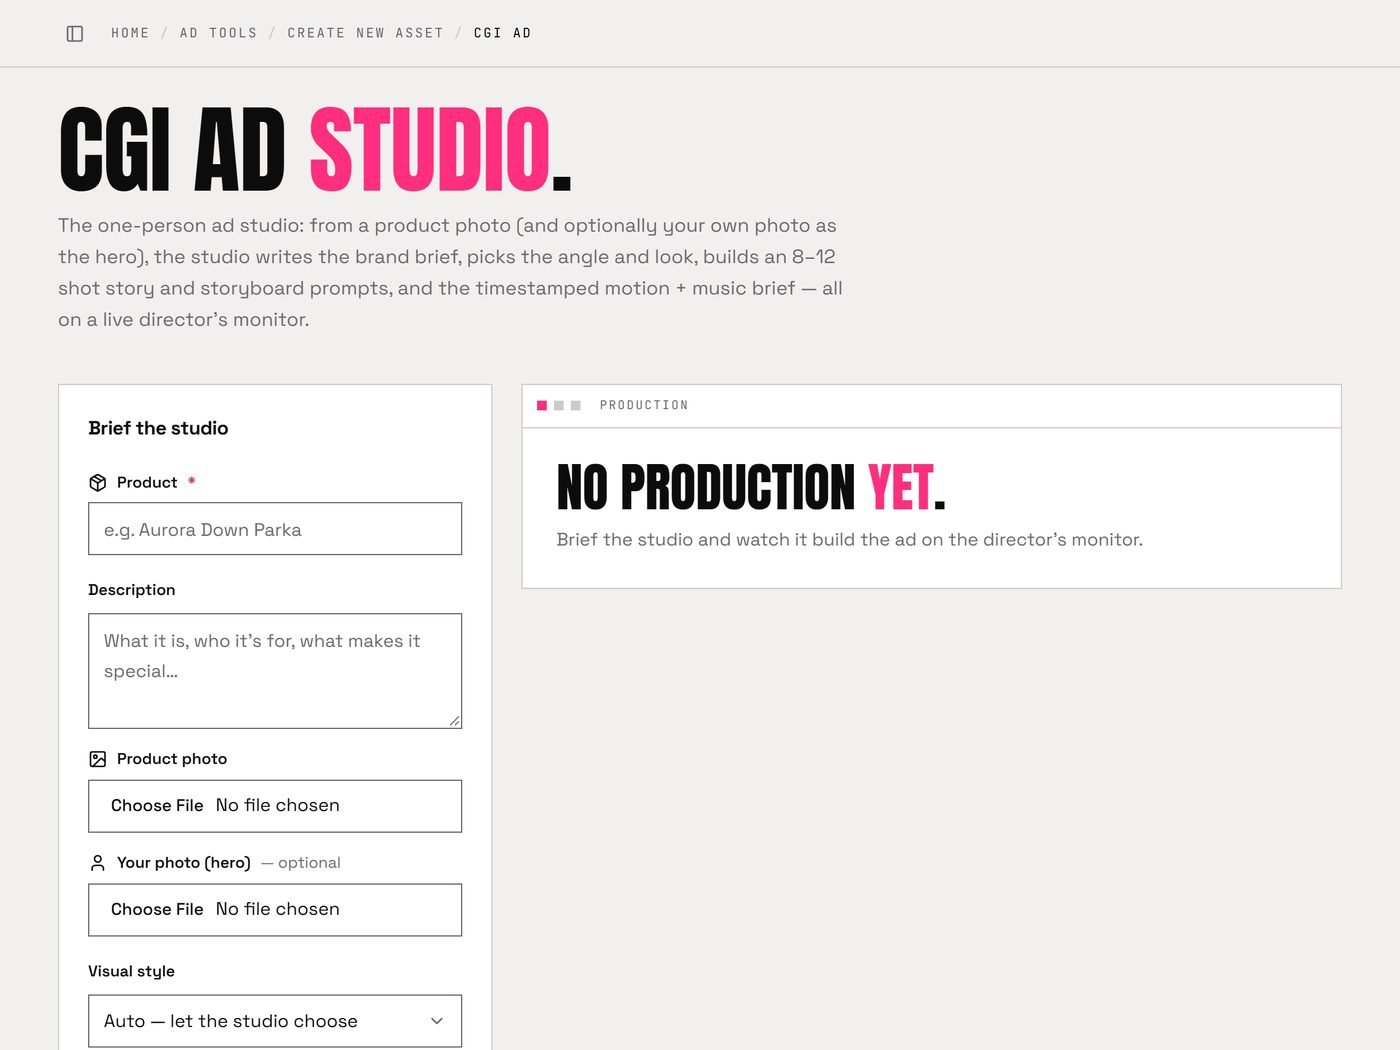Image resolution: width=1400 pixels, height=1050 pixels.
Task: Click the PRODUCTION panel header label
Action: 644,405
